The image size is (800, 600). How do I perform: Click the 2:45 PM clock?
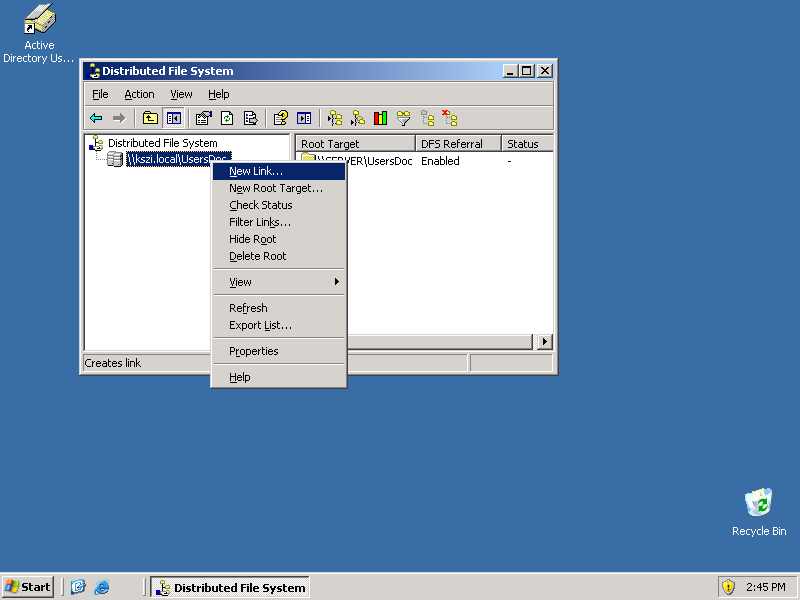pyautogui.click(x=765, y=587)
